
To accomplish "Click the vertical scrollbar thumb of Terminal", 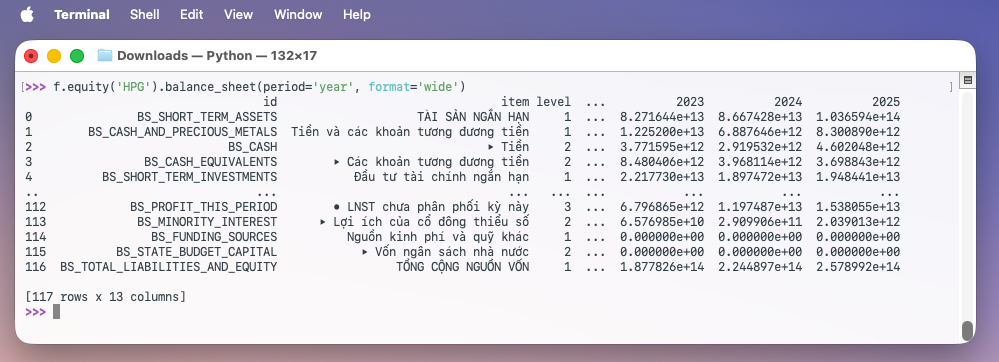I will coord(967,330).
